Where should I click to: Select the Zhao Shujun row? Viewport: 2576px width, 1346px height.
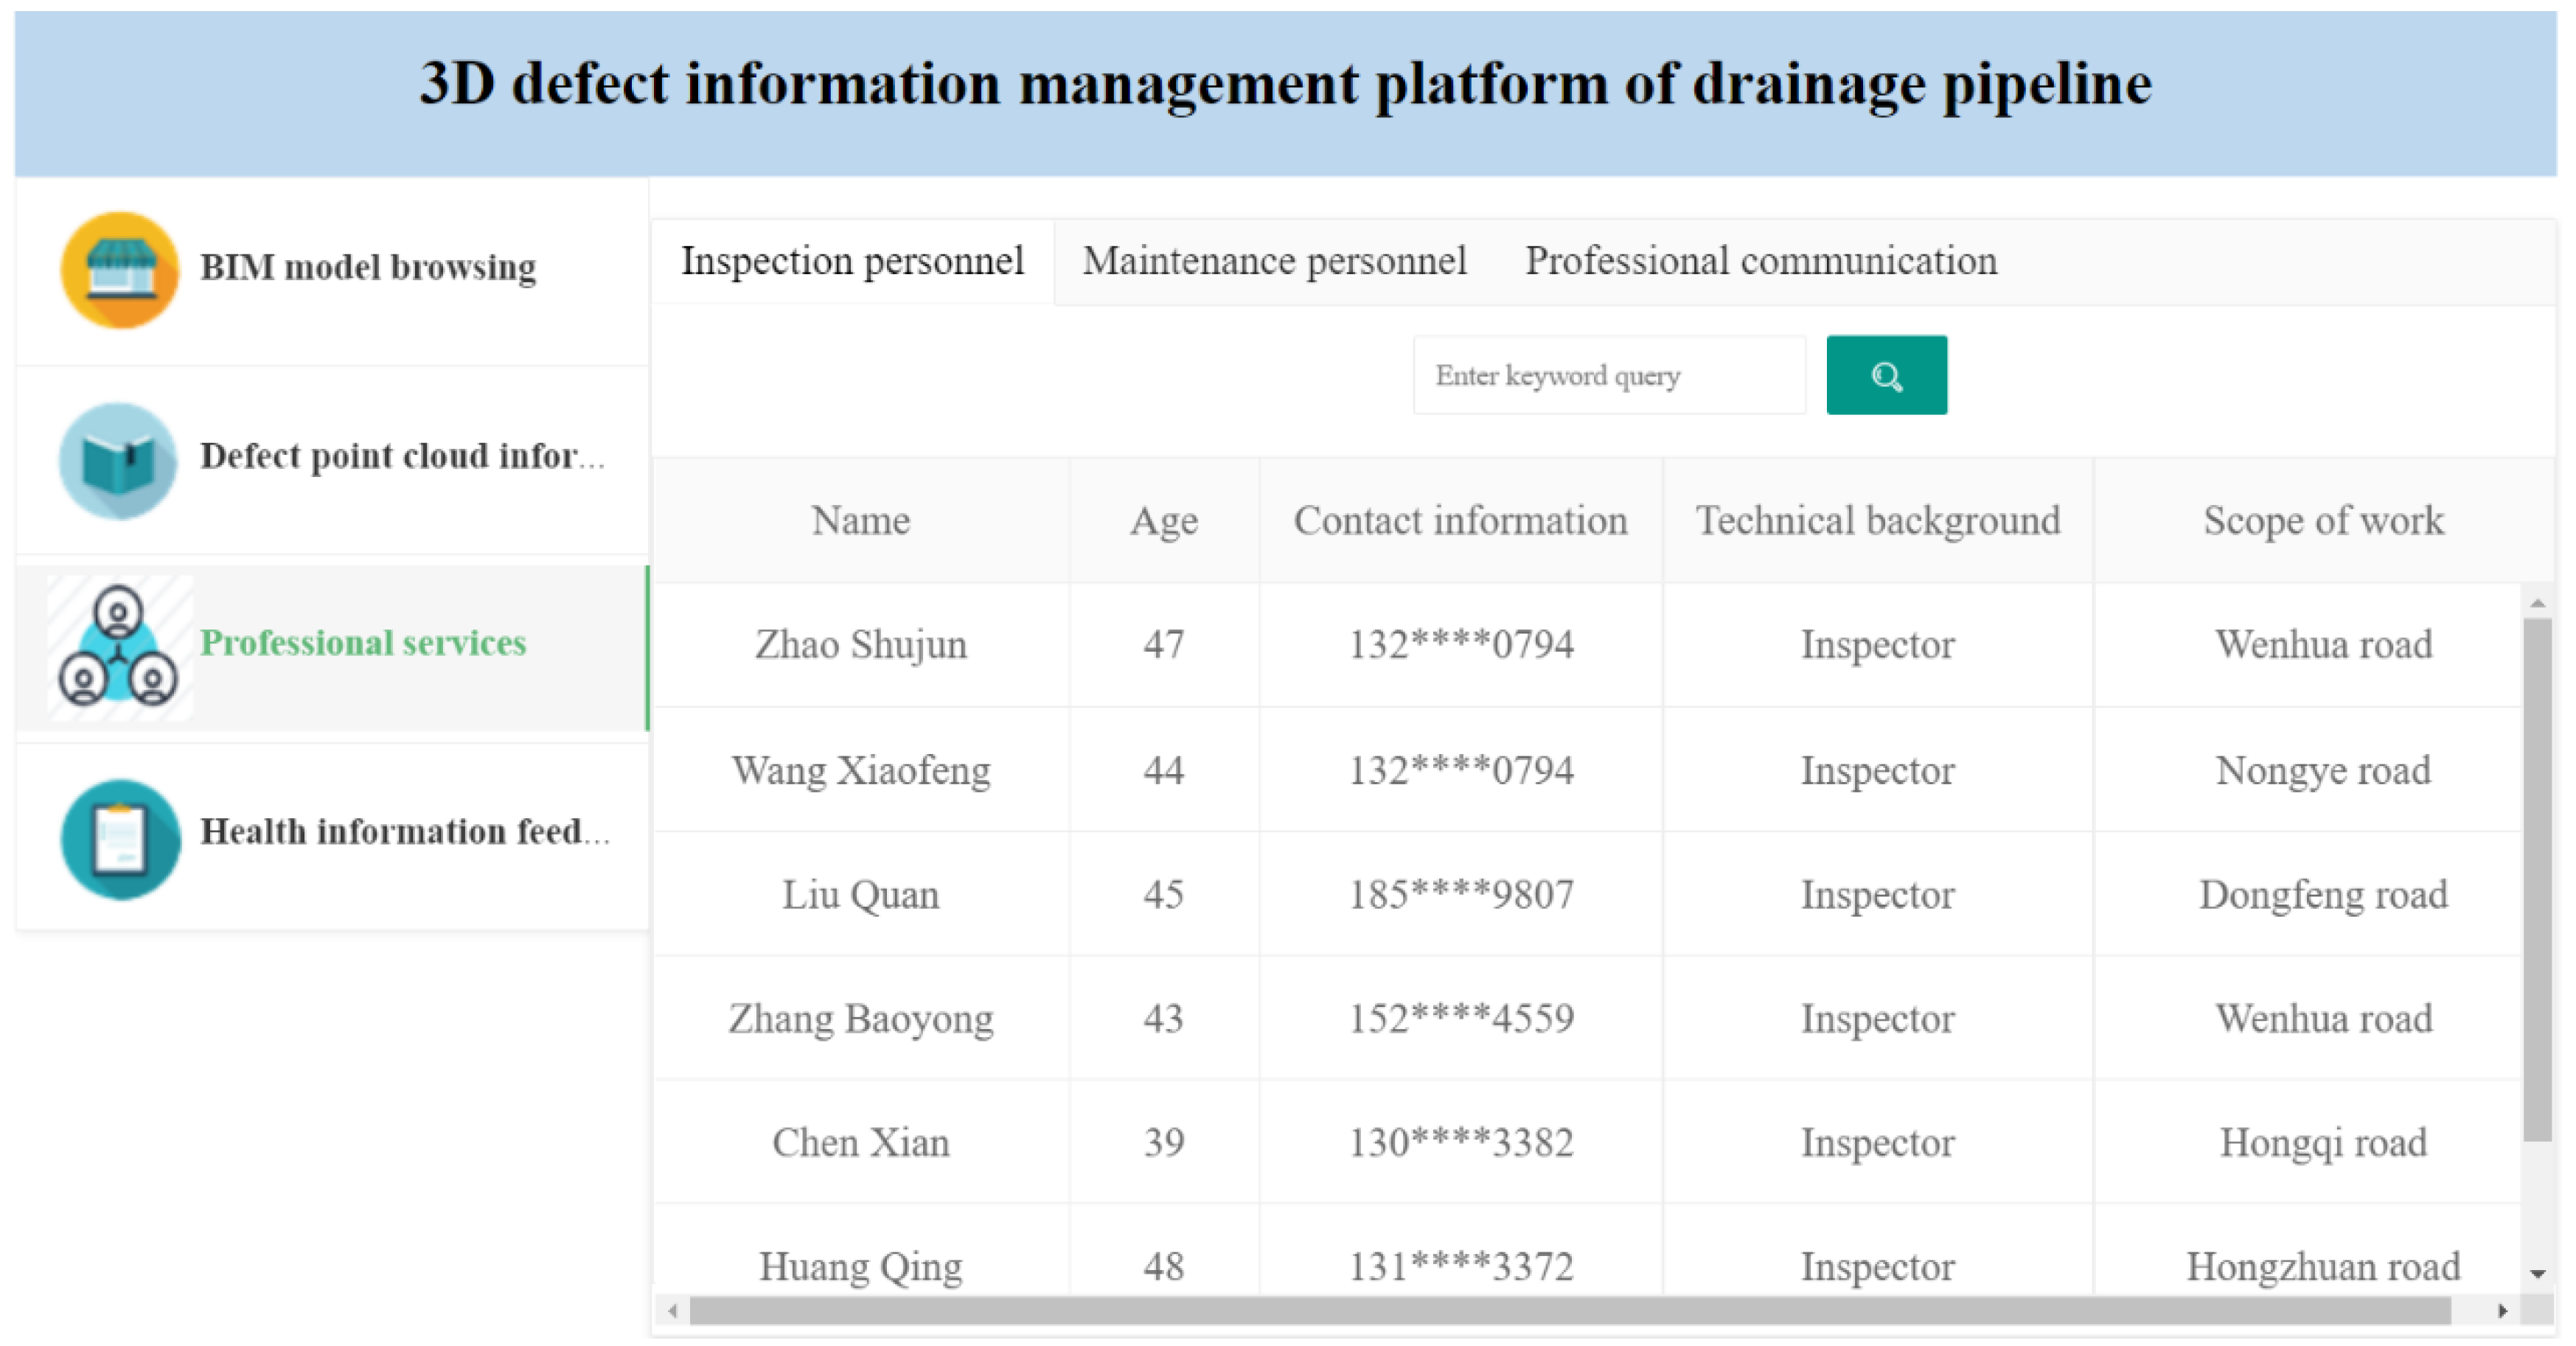860,645
